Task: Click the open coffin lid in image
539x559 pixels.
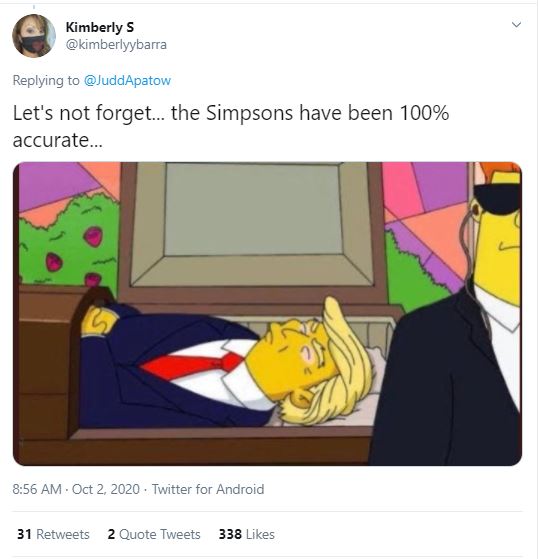Action: pyautogui.click(x=253, y=228)
